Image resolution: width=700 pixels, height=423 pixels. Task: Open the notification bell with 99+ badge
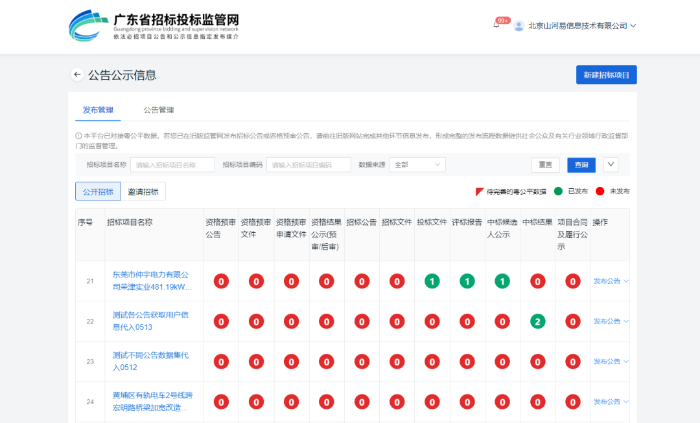point(498,25)
